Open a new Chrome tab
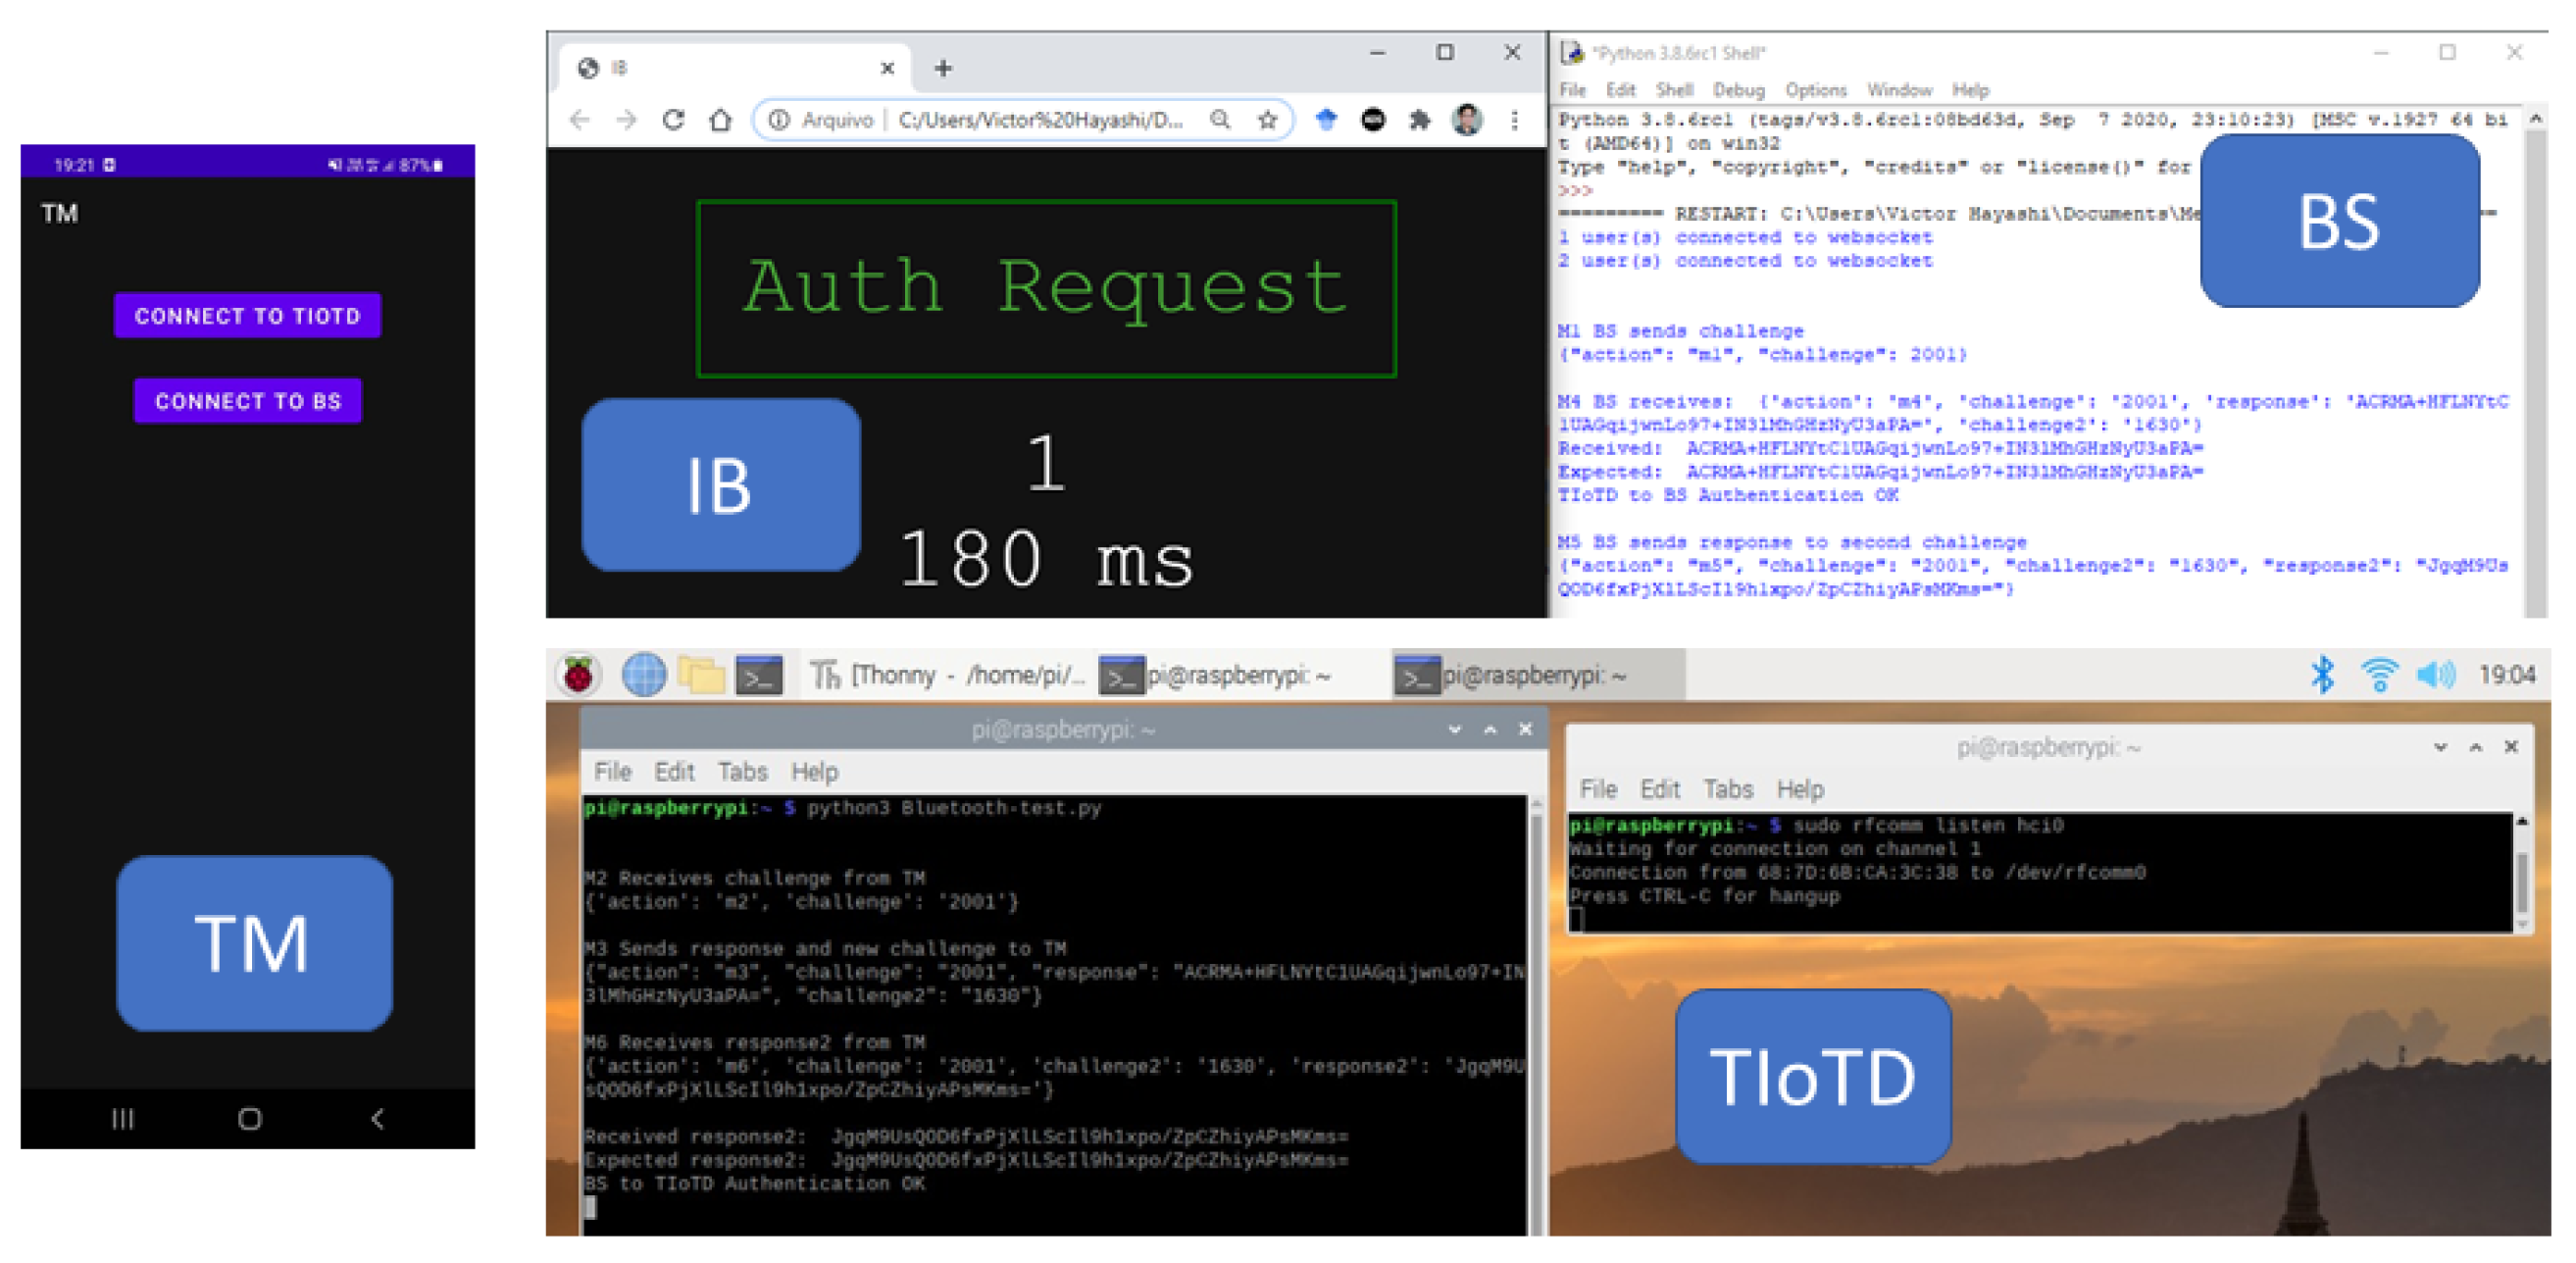This screenshot has height=1263, width=2576. (942, 68)
